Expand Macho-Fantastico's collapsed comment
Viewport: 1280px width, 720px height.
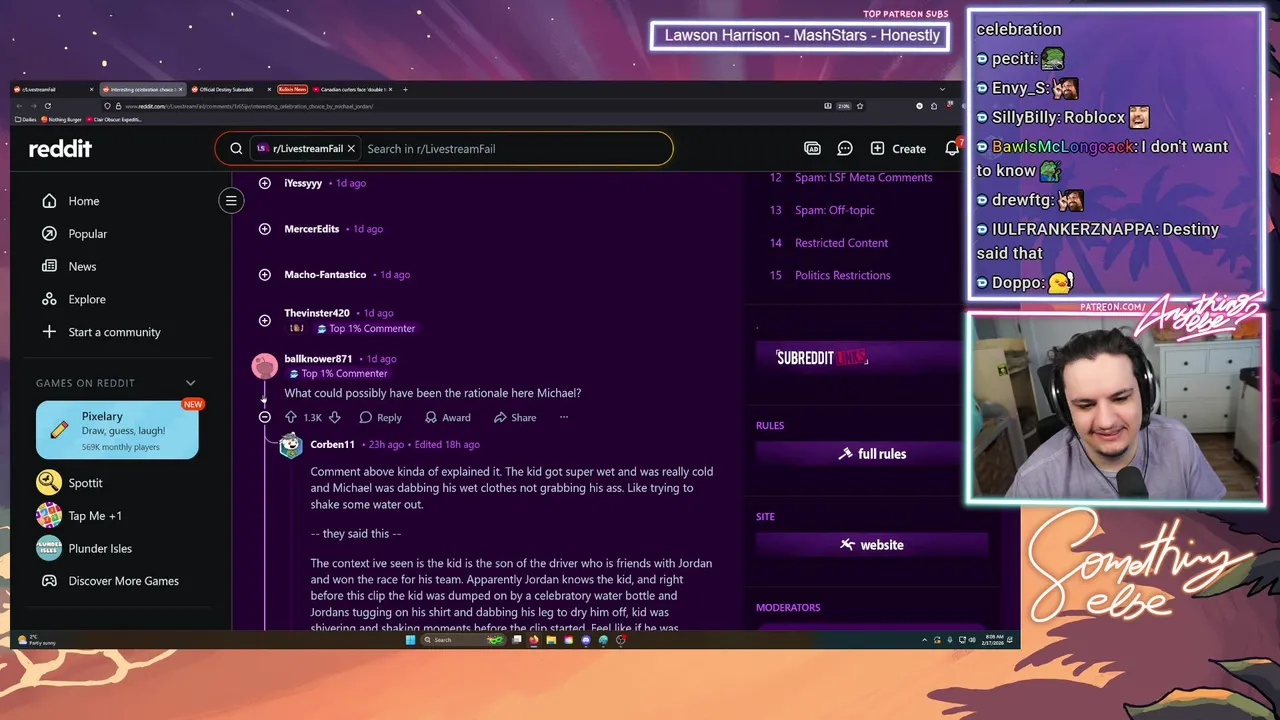coord(265,275)
